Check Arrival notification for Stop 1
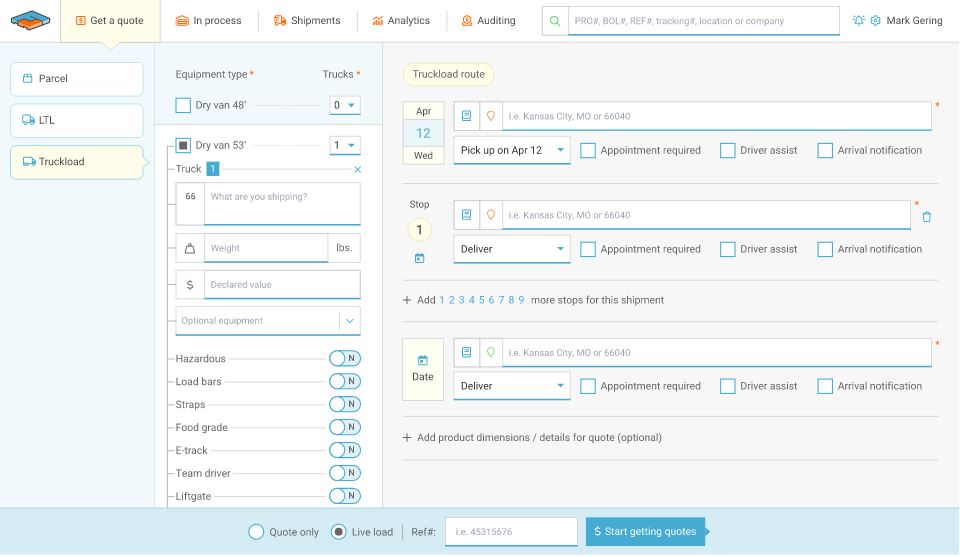 pyautogui.click(x=825, y=249)
